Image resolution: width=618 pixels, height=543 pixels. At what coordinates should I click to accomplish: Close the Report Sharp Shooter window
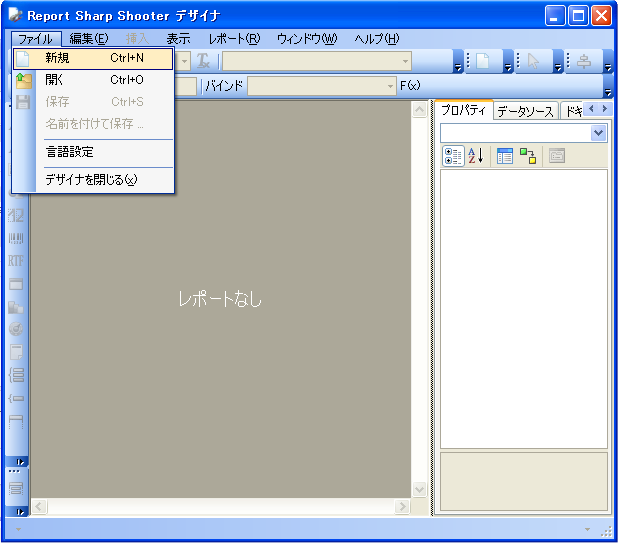[601, 16]
